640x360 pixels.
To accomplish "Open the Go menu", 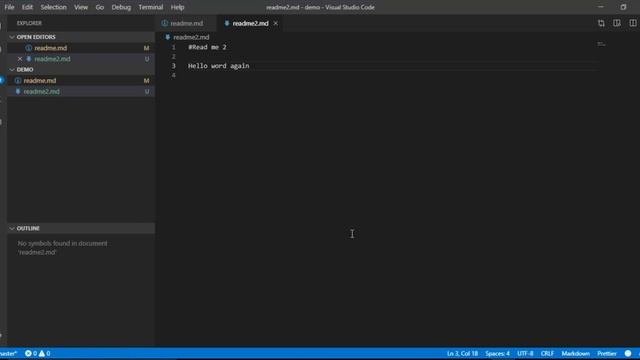I will click(100, 7).
